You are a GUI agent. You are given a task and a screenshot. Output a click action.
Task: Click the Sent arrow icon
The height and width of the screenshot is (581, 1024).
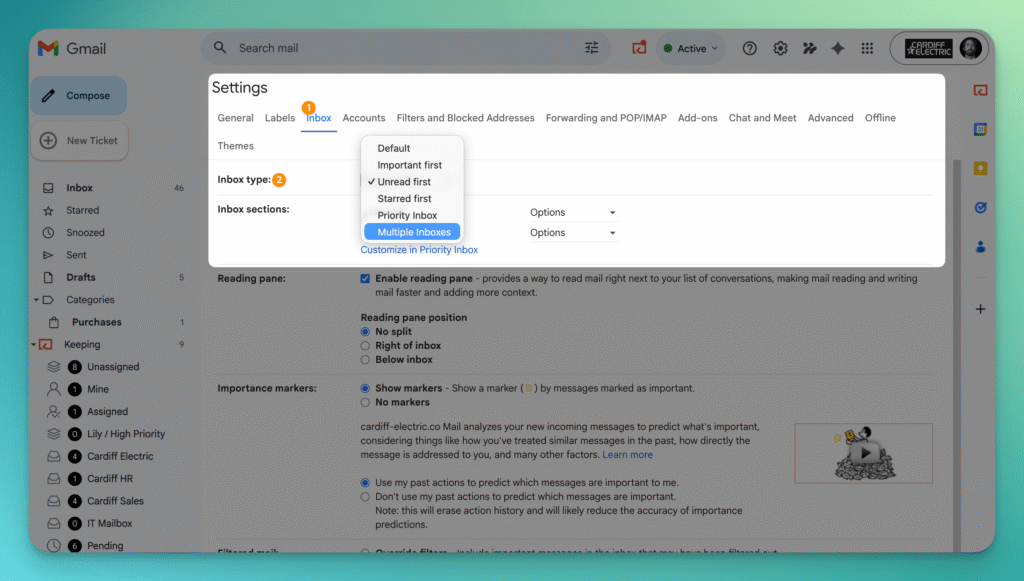48,255
